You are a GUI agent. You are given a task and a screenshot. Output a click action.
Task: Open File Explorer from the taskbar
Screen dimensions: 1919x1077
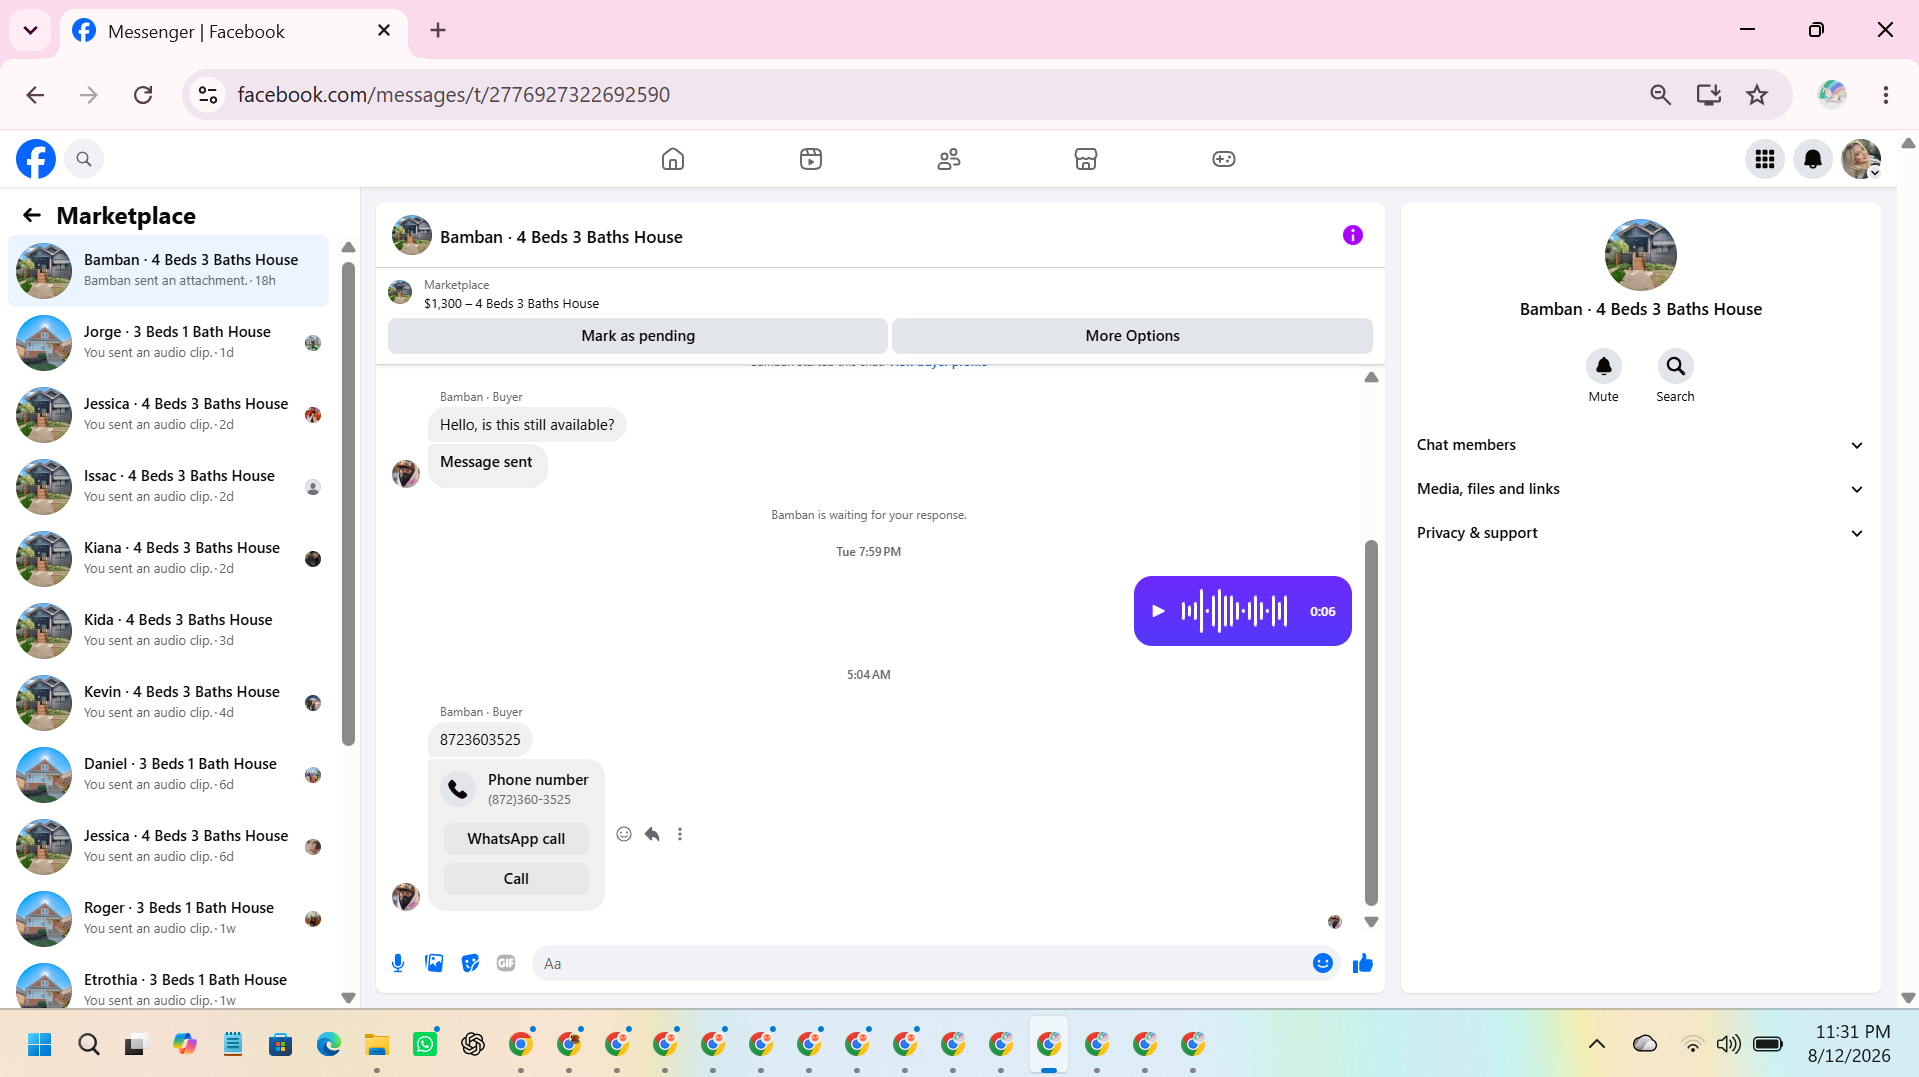pyautogui.click(x=377, y=1044)
